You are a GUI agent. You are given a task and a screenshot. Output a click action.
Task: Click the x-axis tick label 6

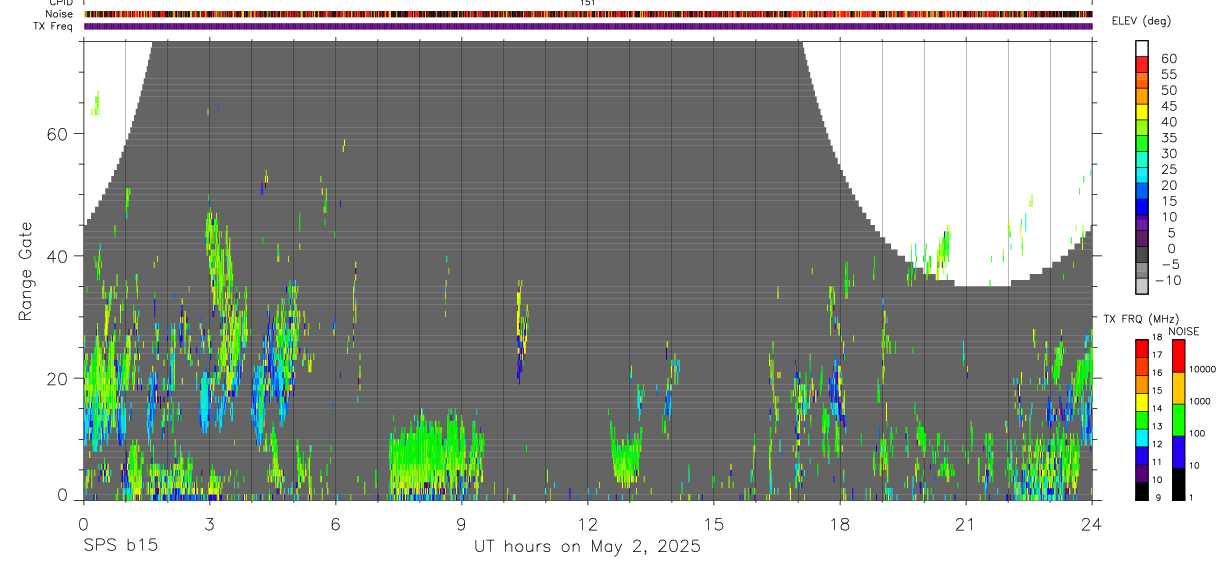pos(335,524)
